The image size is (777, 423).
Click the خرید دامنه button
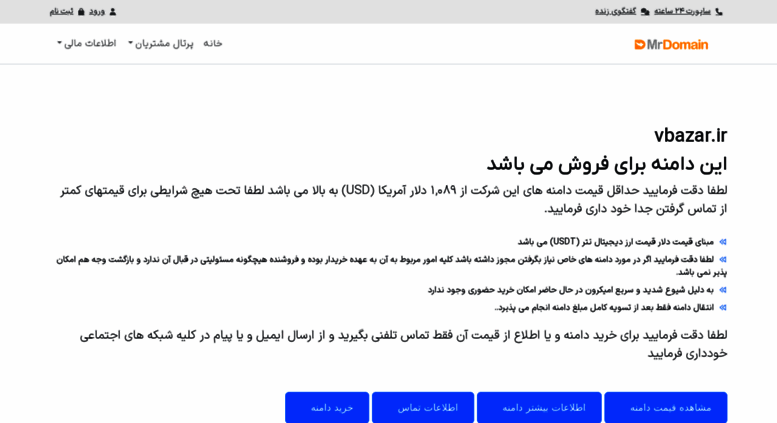point(327,407)
